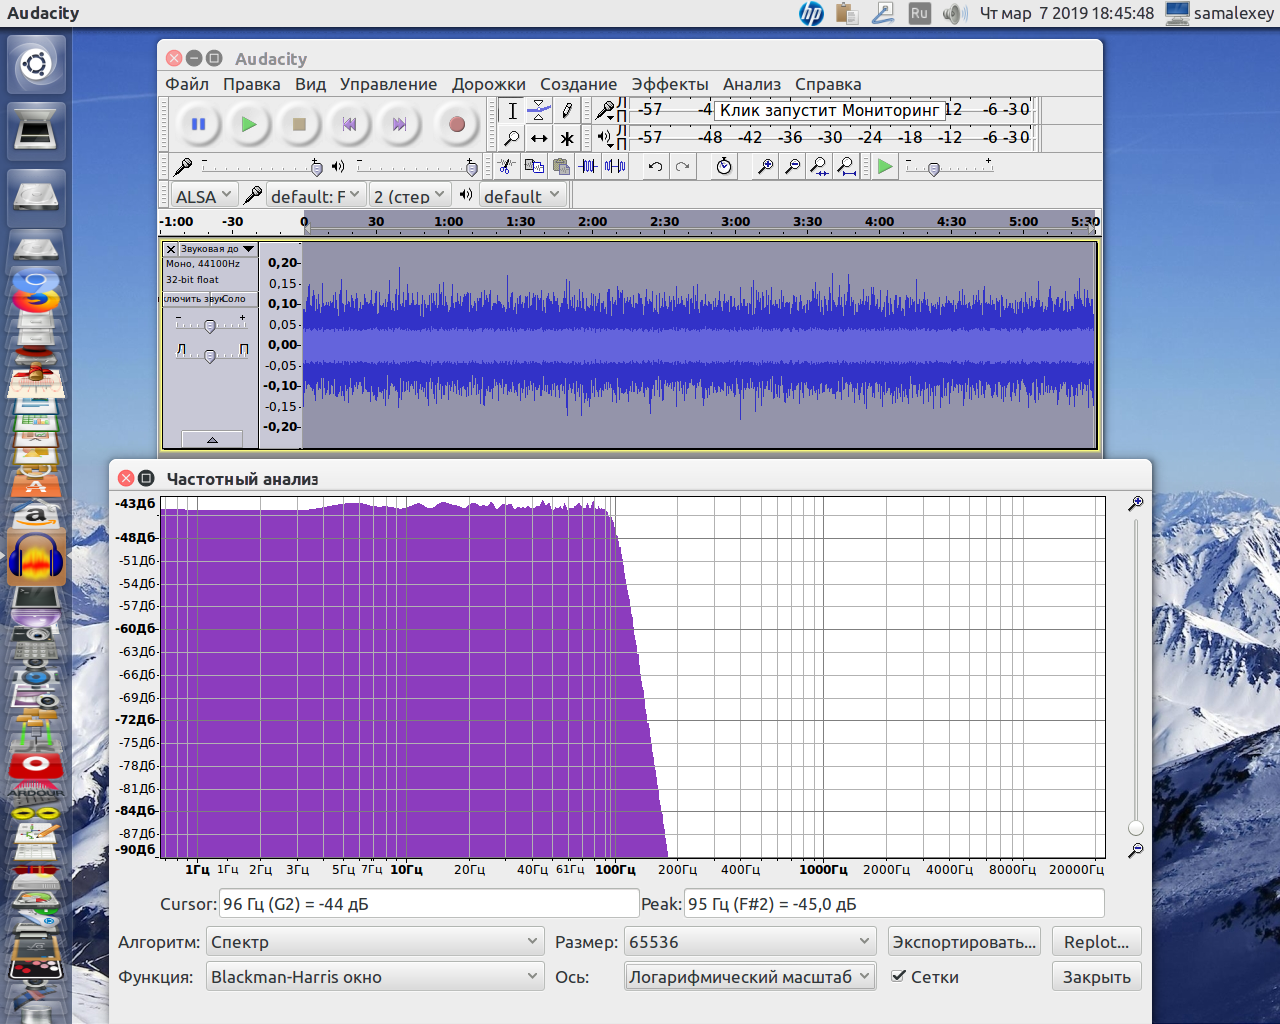Start playback with the green Play button
This screenshot has width=1280, height=1024.
tap(248, 124)
